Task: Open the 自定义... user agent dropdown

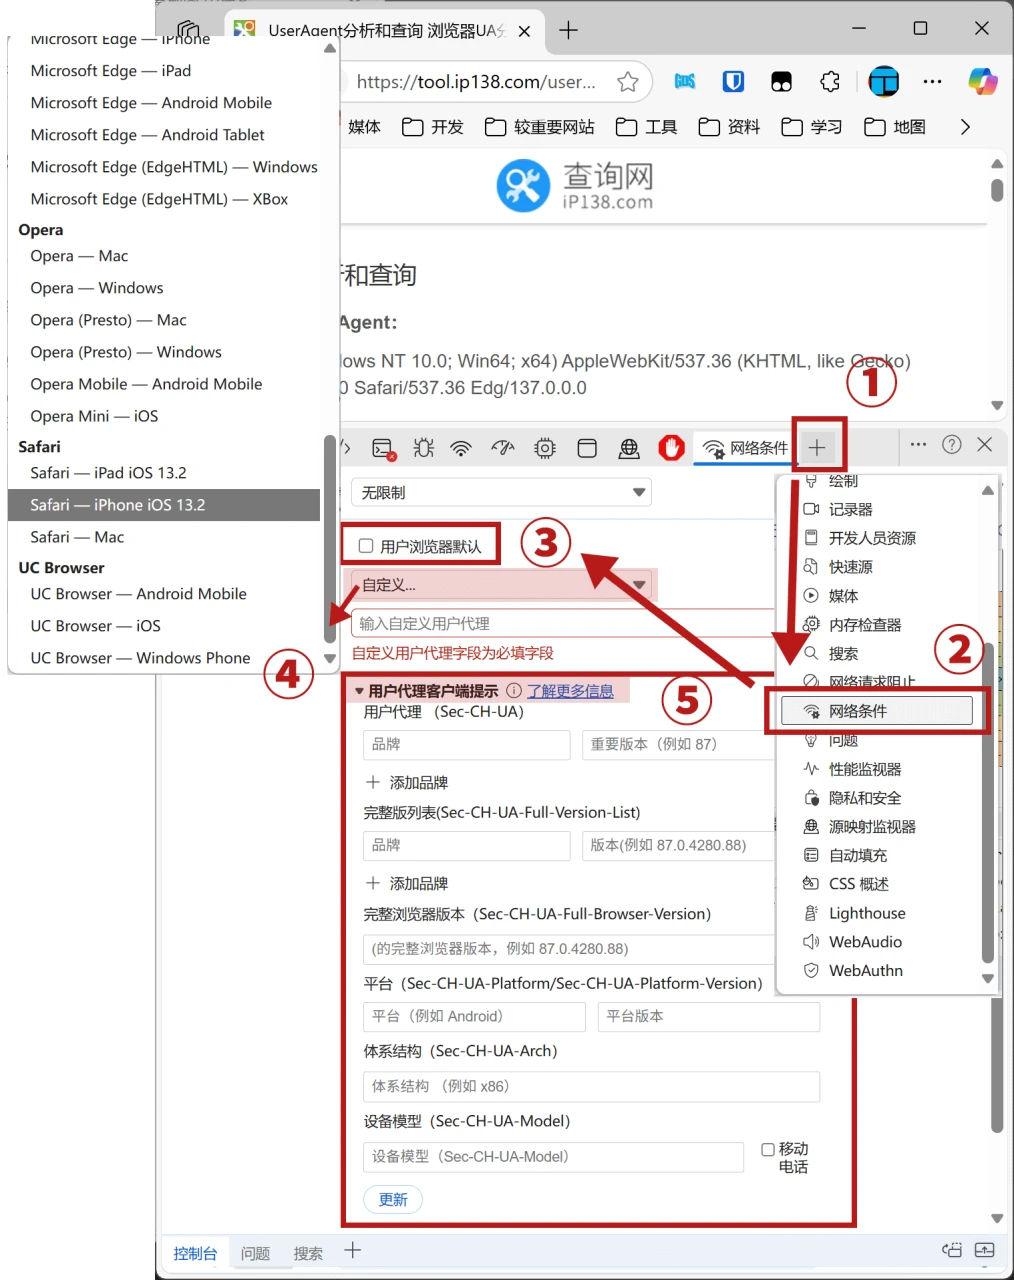Action: coord(501,585)
